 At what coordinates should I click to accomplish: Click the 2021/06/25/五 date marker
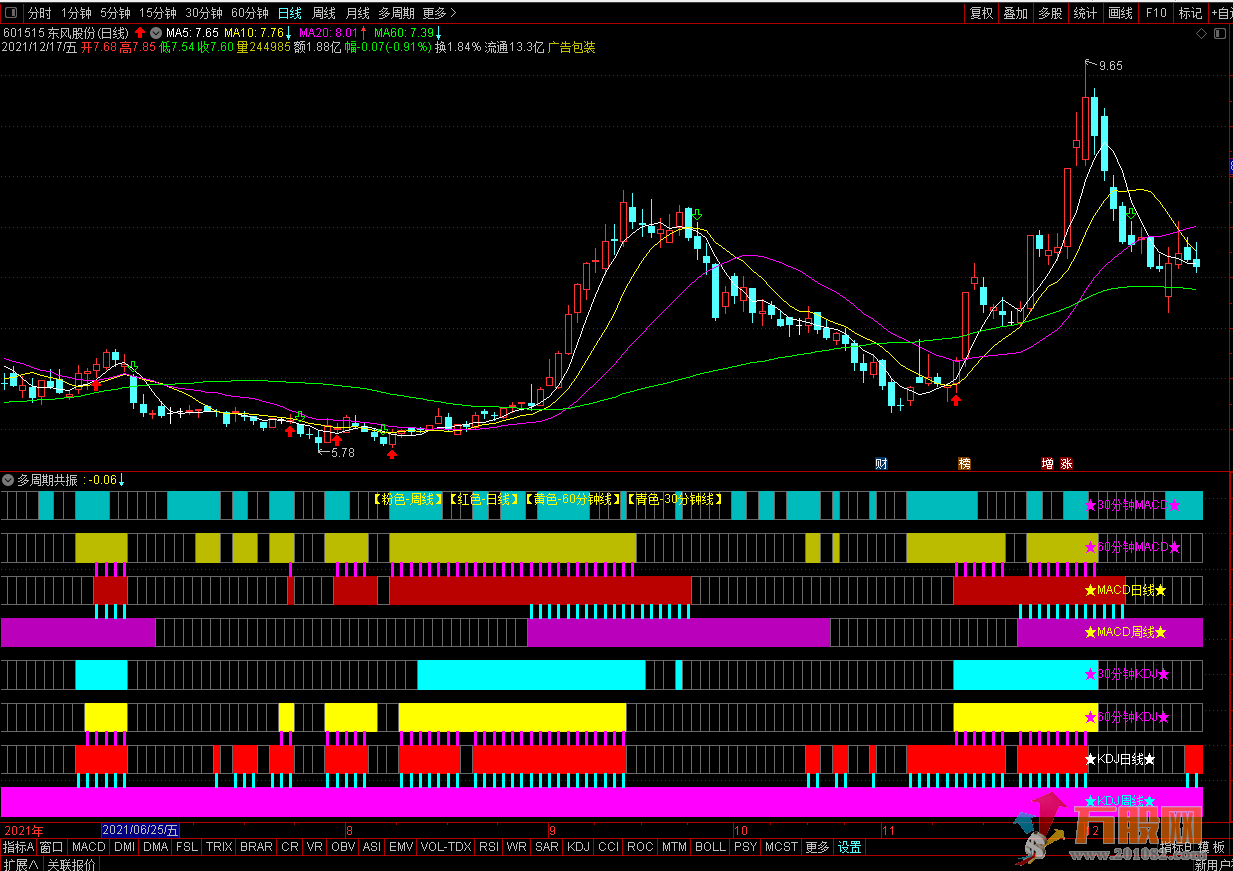141,830
